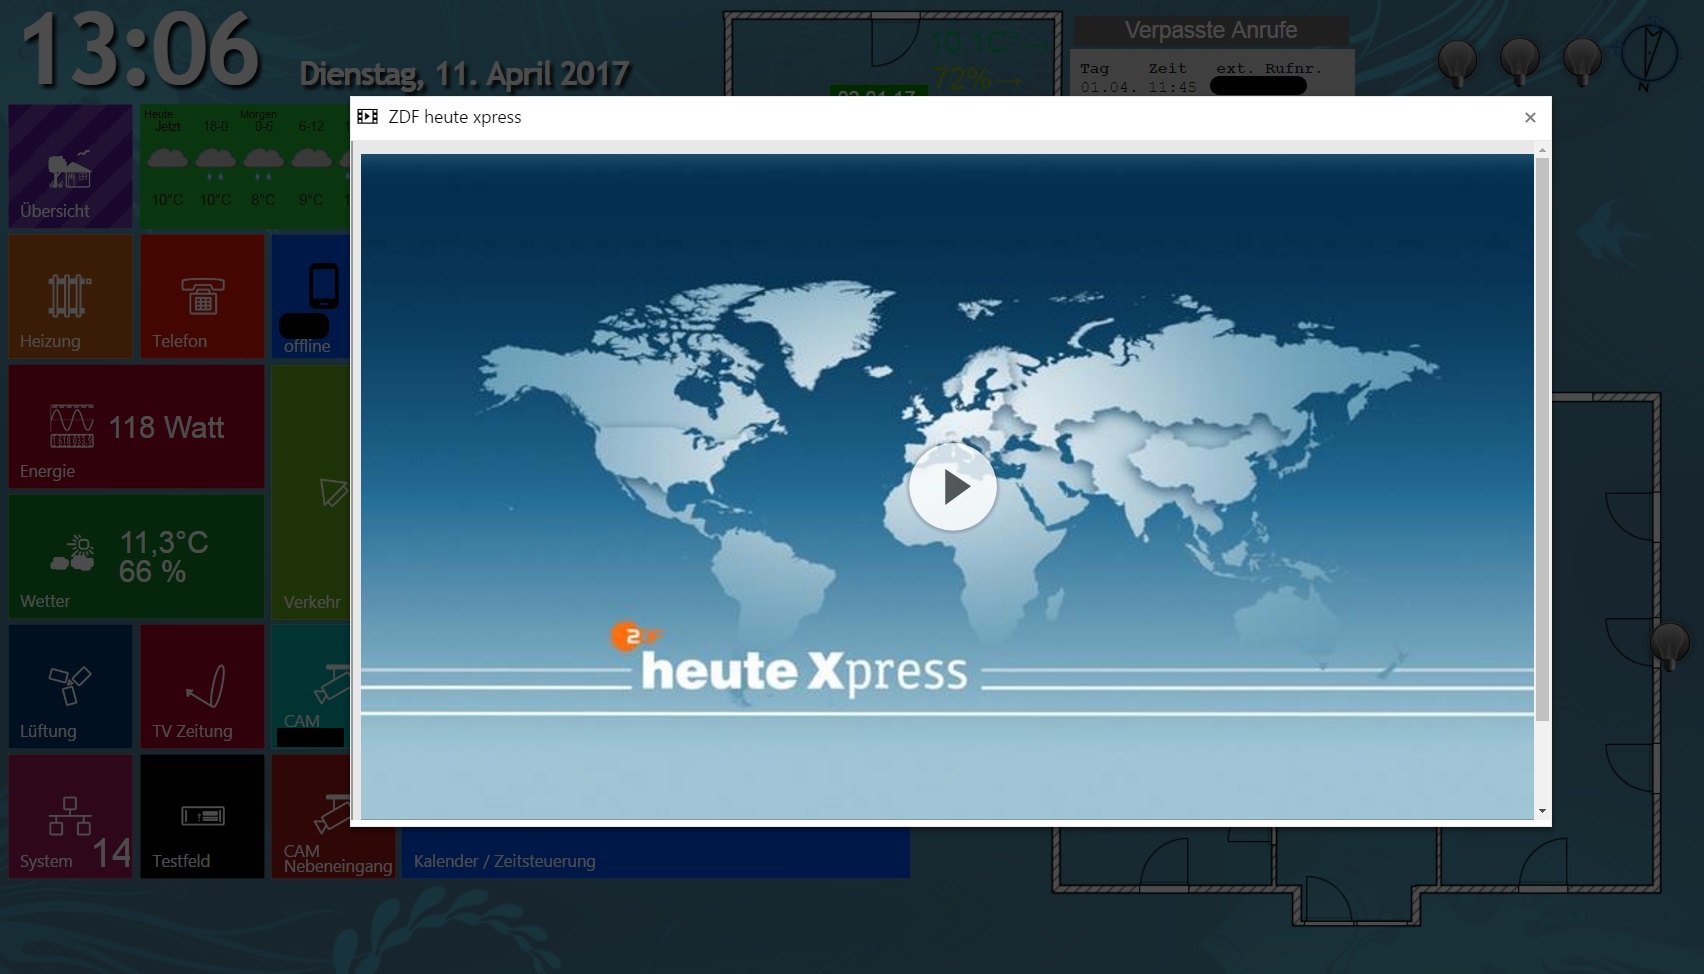Toggle the light bulb on floor plan right wall

tap(1669, 645)
